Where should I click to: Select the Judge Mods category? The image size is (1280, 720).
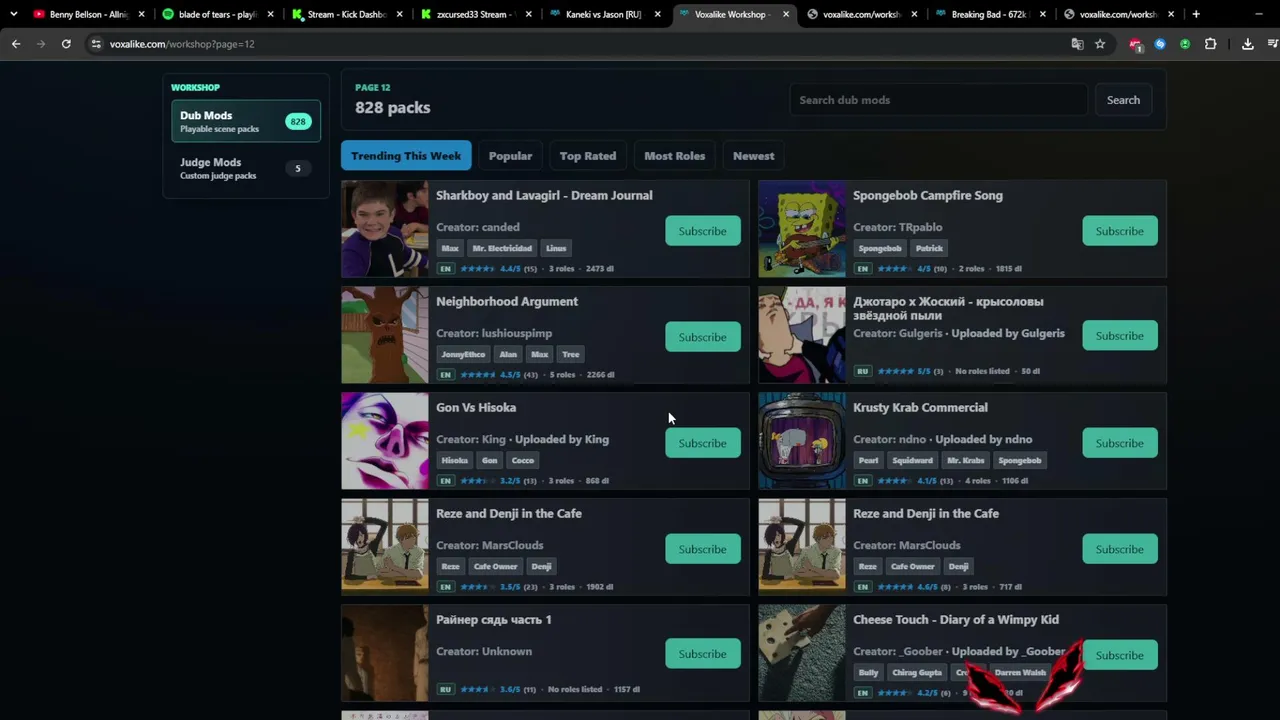coord(246,168)
